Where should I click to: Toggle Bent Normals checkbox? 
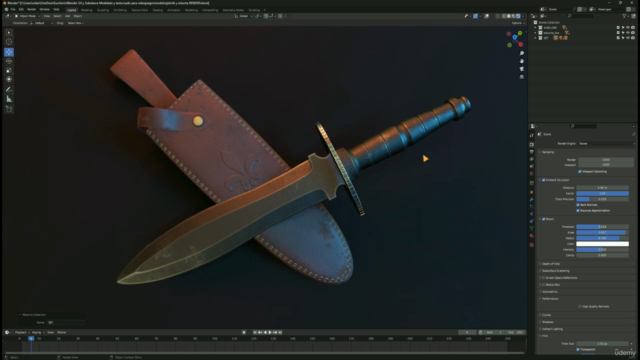click(578, 205)
